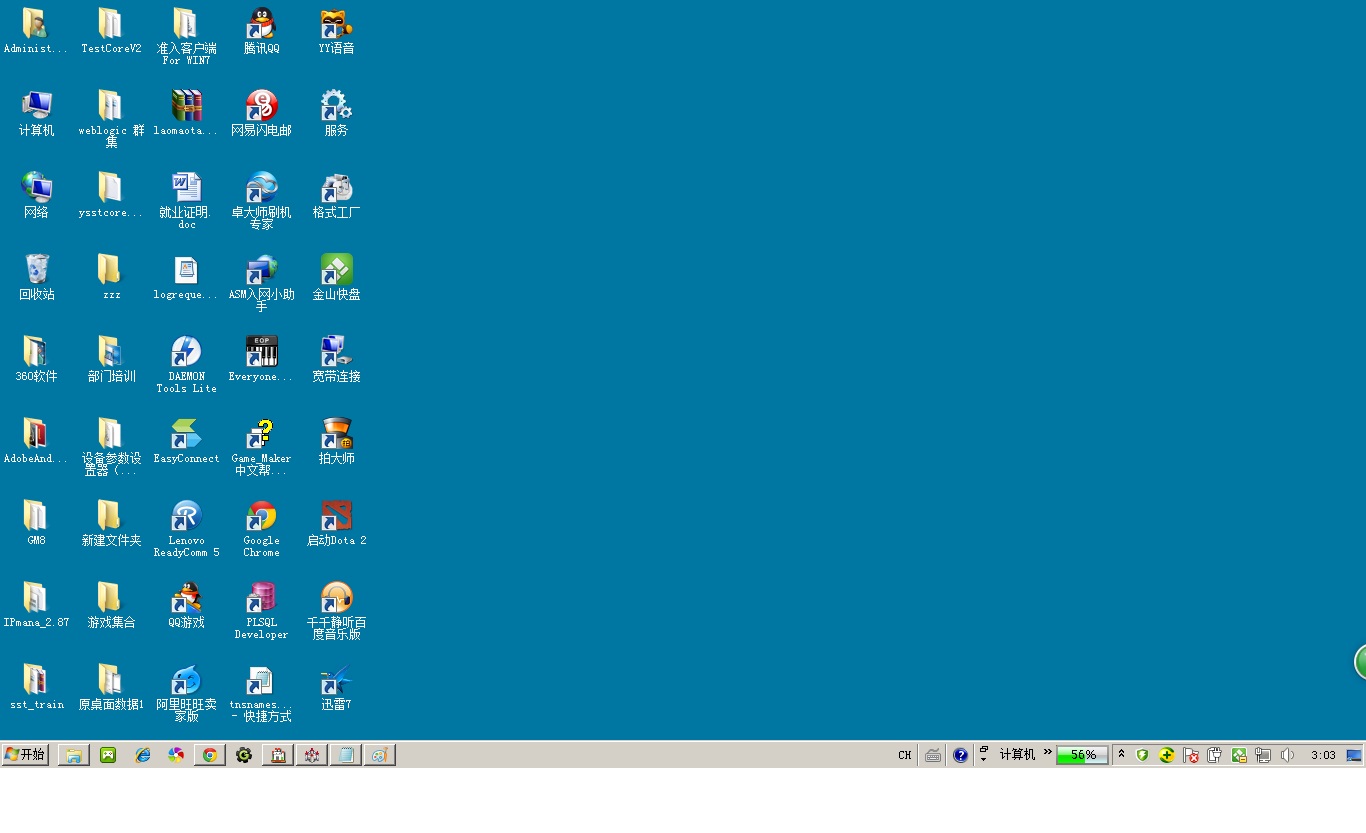Select the 网易闪电邮 shortcut icon
This screenshot has width=1366, height=833.
(261, 113)
